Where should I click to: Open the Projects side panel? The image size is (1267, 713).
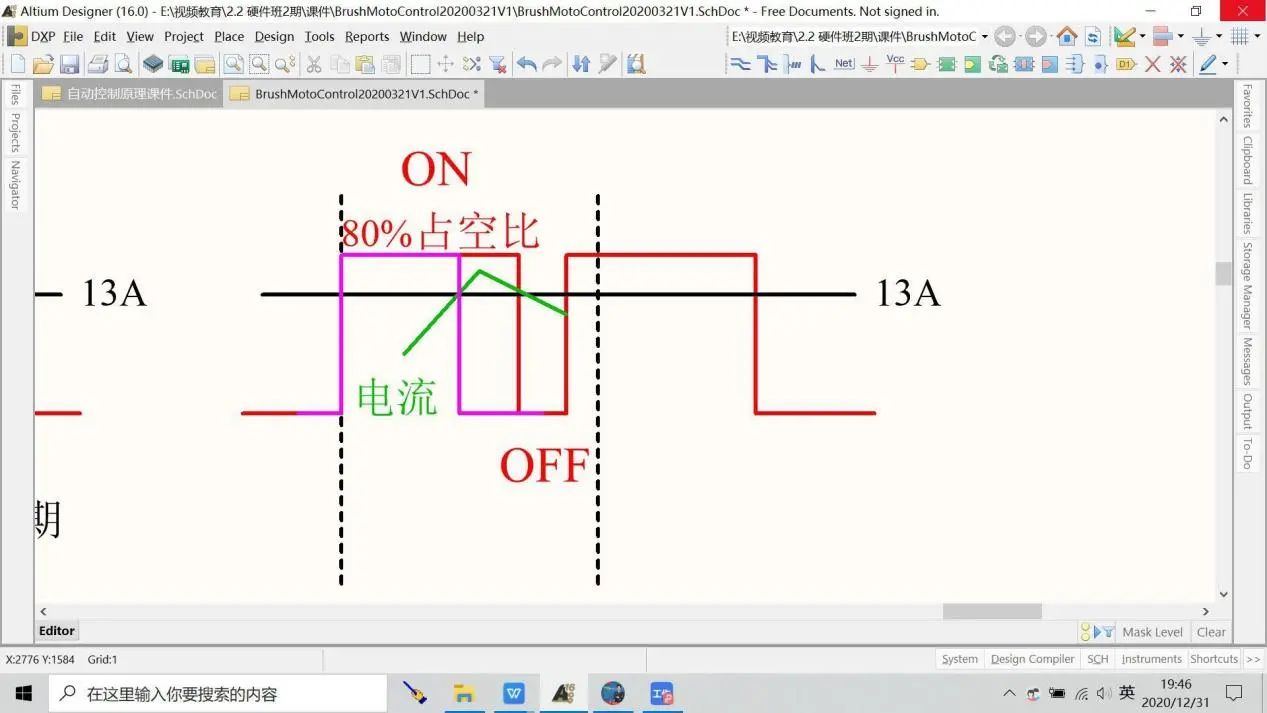[x=15, y=133]
